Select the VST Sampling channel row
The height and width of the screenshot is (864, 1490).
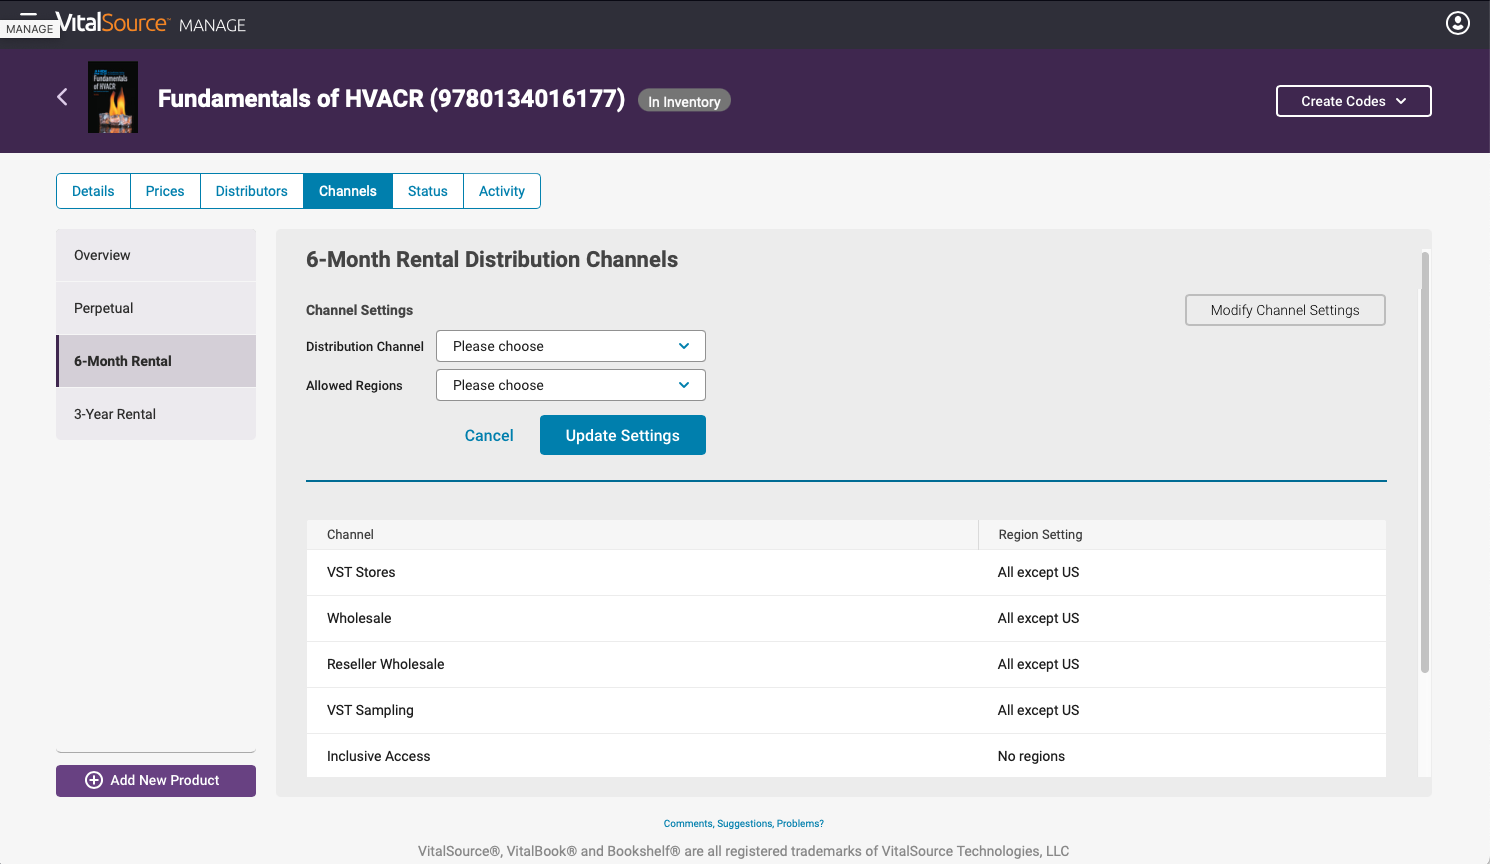click(846, 711)
